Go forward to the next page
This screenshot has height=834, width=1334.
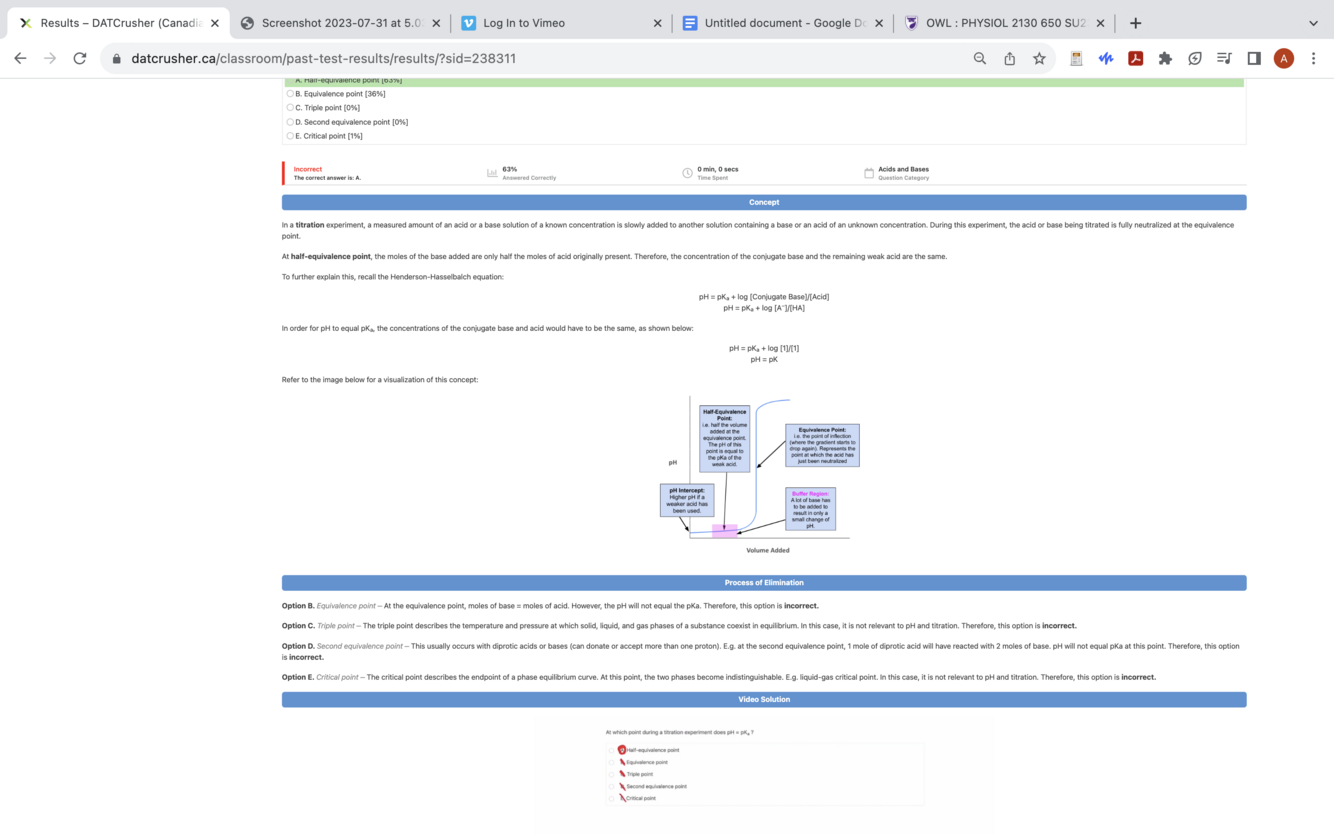tap(50, 58)
